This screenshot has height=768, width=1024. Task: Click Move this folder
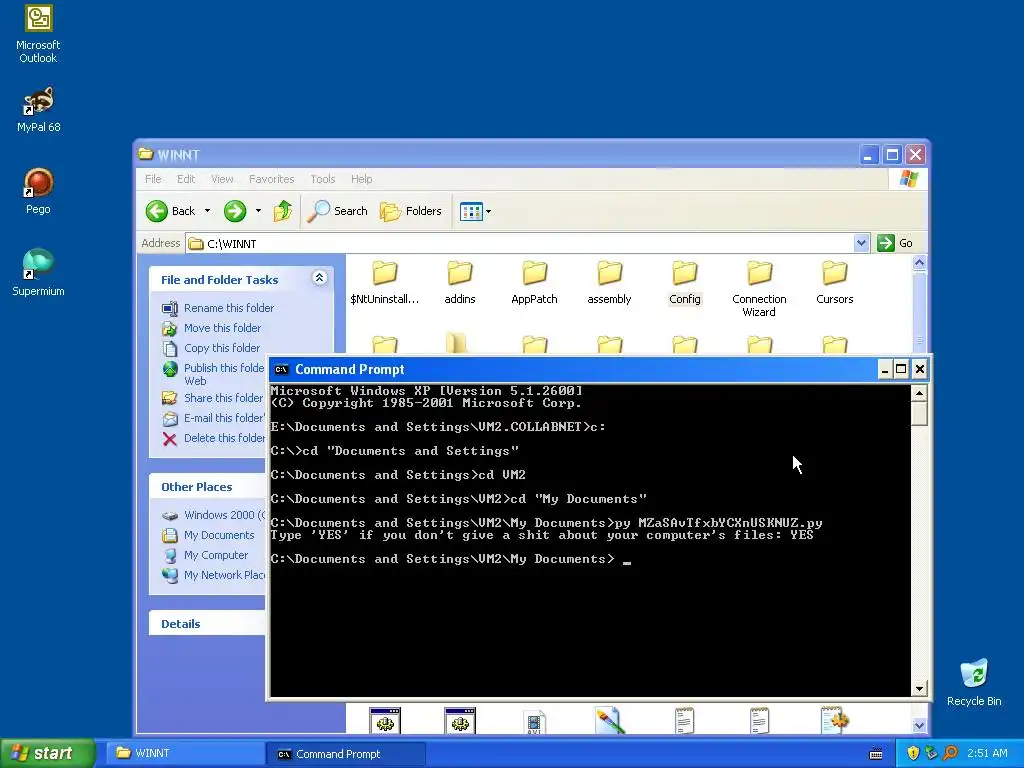point(211,328)
